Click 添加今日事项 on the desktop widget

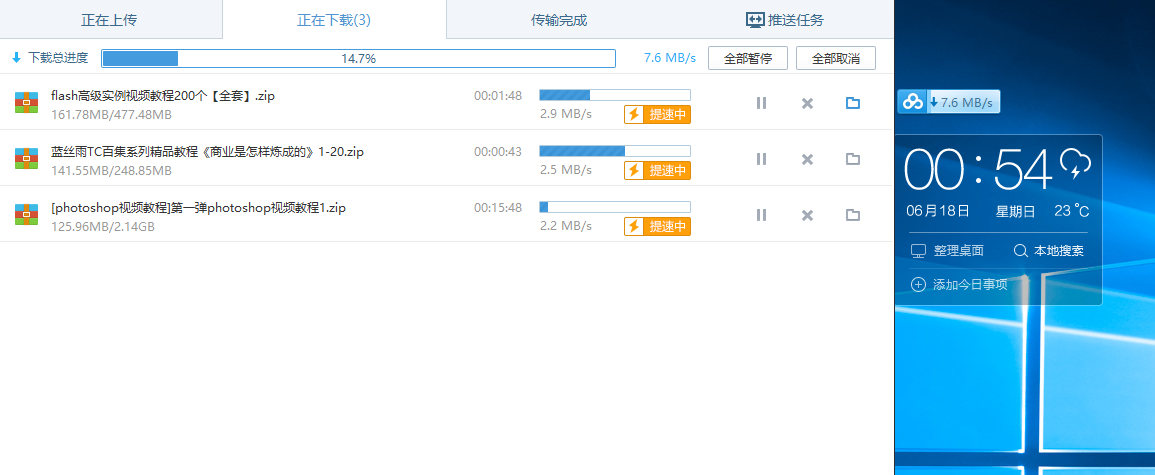(x=959, y=285)
